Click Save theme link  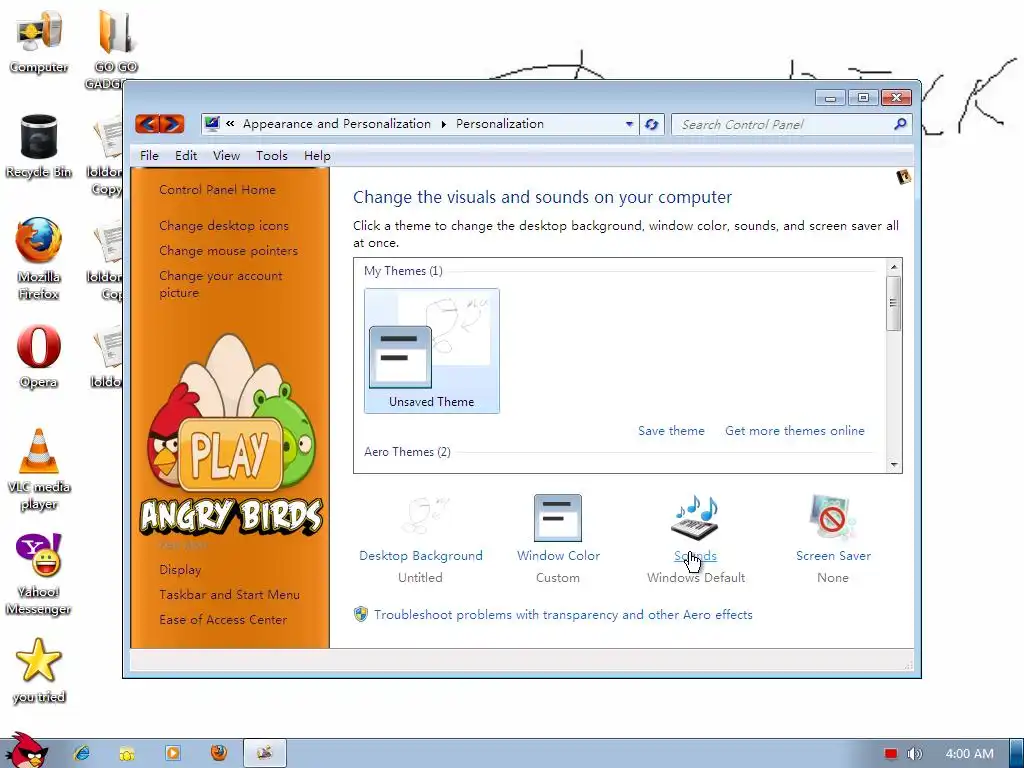671,430
